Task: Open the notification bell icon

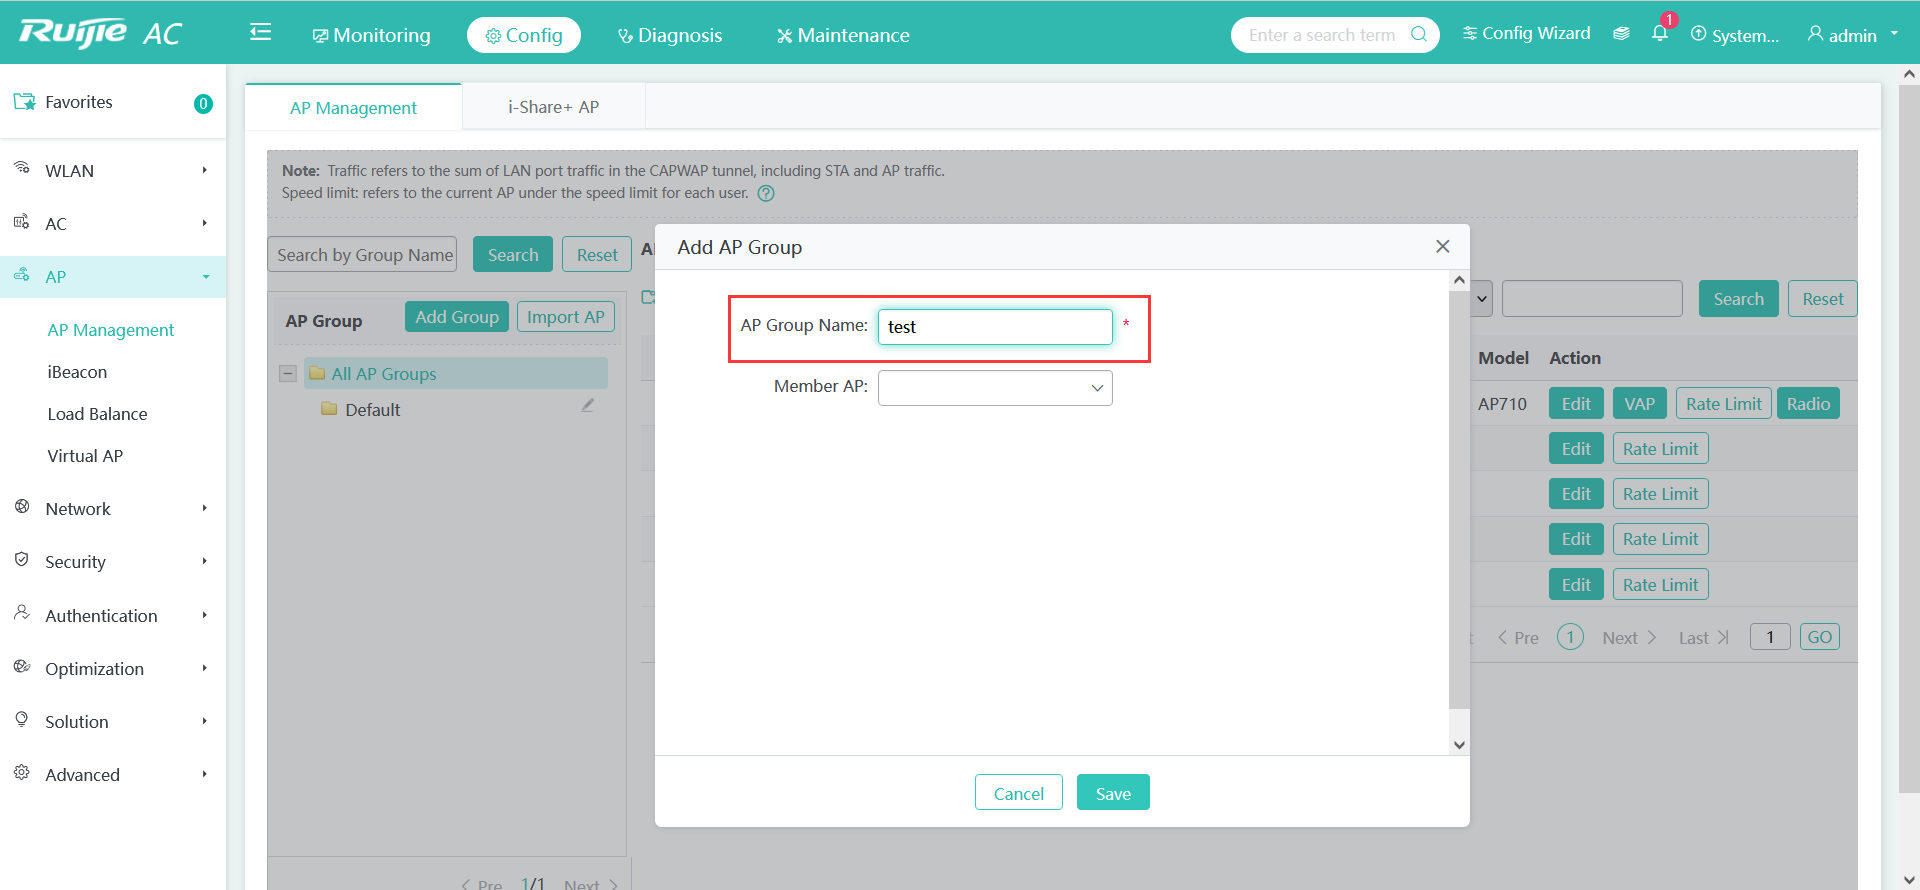Action: pos(1659,33)
